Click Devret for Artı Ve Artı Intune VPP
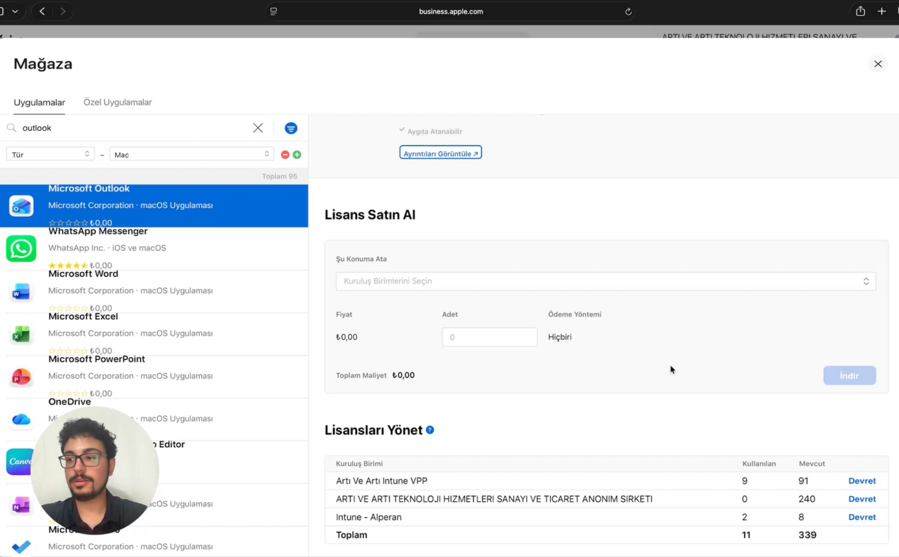This screenshot has height=557, width=899. 862,481
